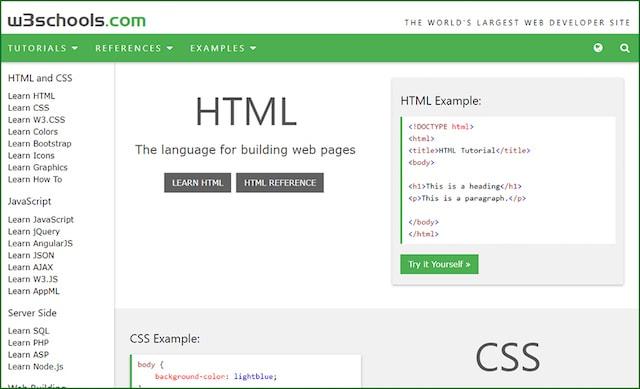Click the 'HTML Example:' title
The height and width of the screenshot is (389, 640).
(441, 101)
